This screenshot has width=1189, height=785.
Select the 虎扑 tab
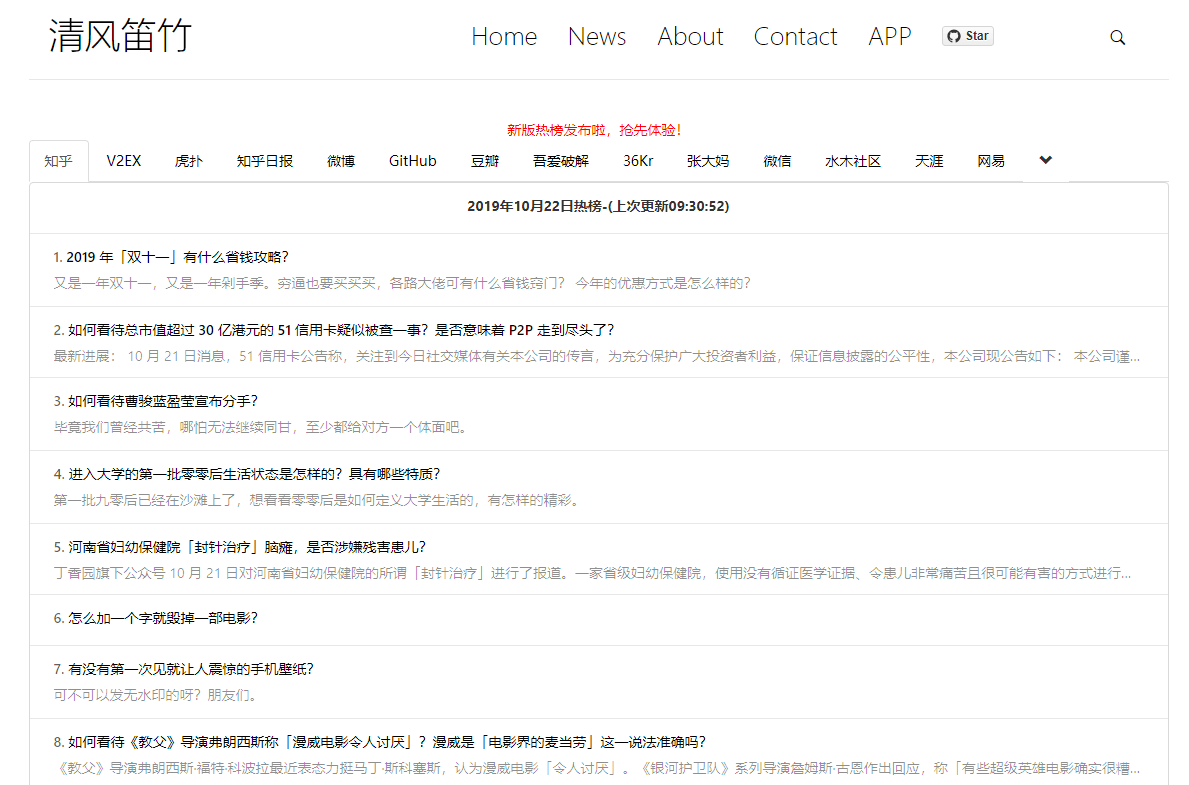[x=188, y=161]
